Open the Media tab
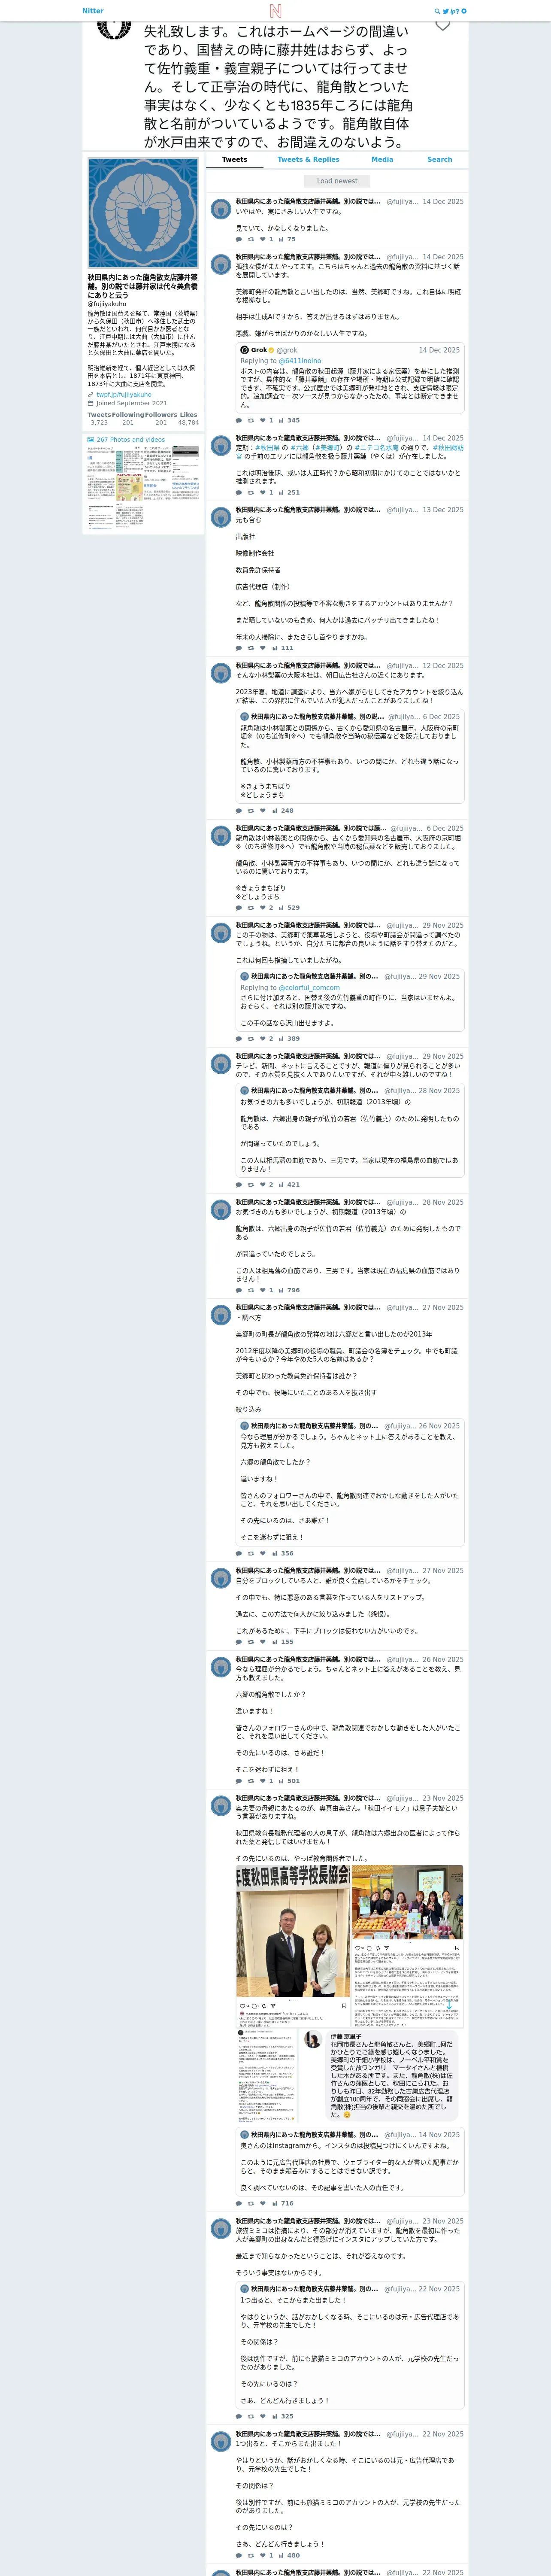Viewport: 551px width, 2576px height. [x=382, y=160]
